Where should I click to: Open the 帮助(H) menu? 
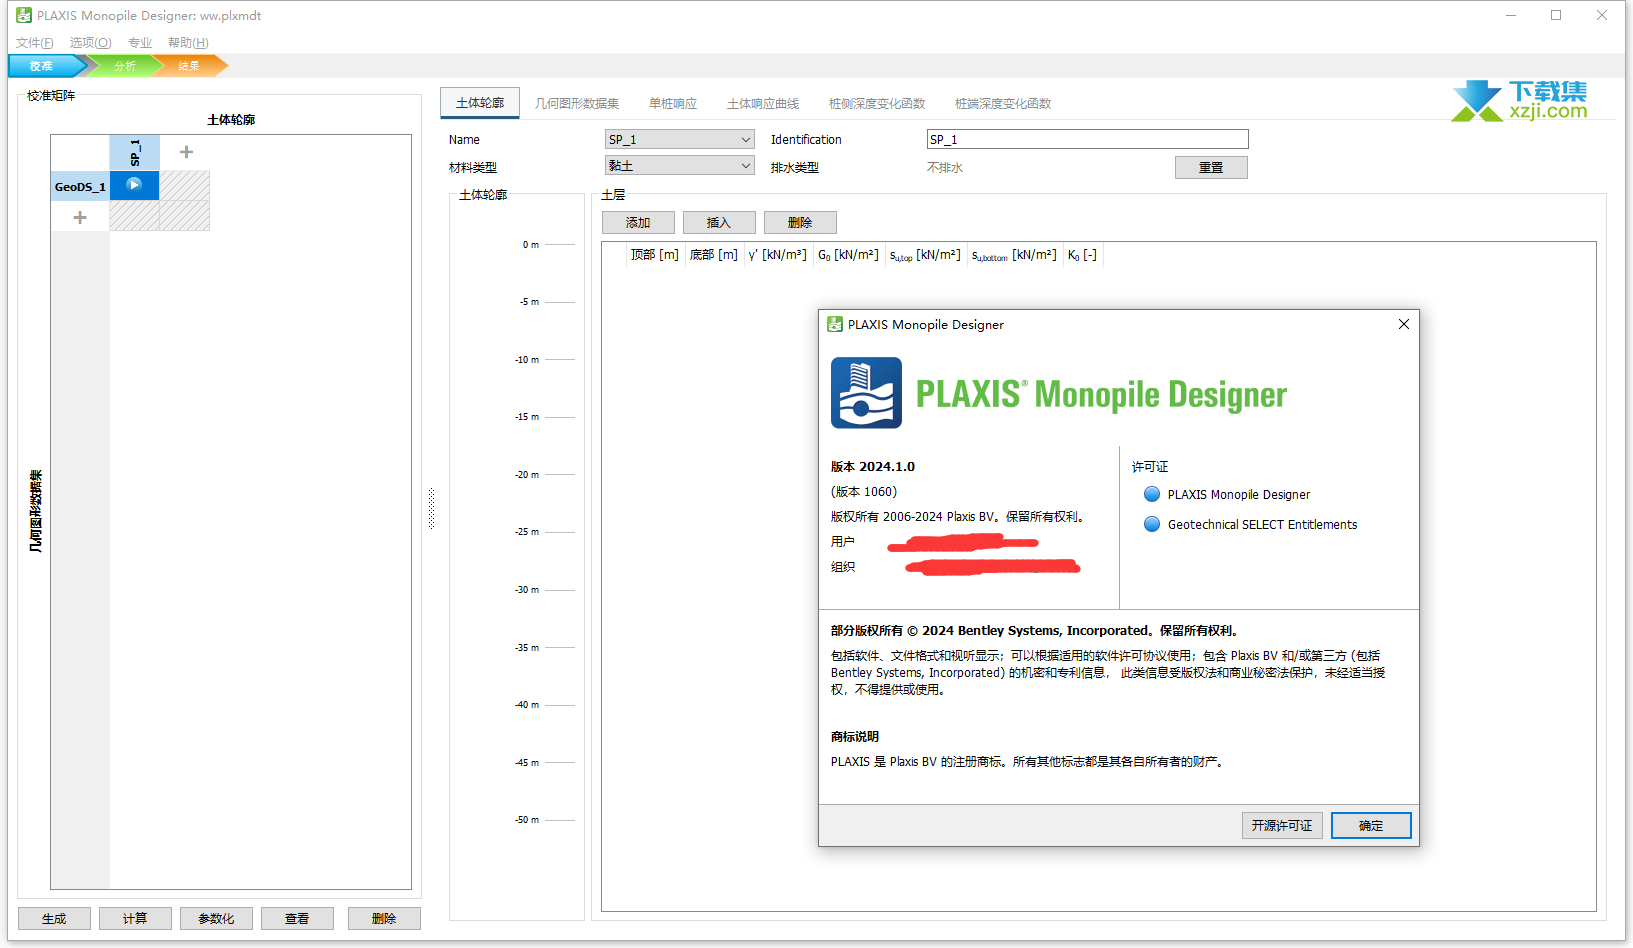tap(188, 42)
